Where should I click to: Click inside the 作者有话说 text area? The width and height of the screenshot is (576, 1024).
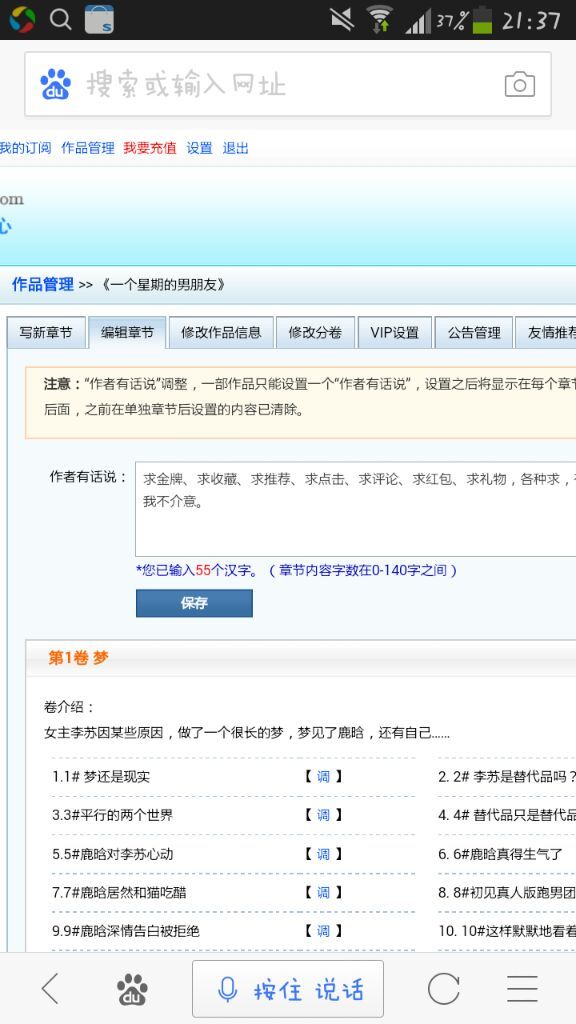[355, 509]
